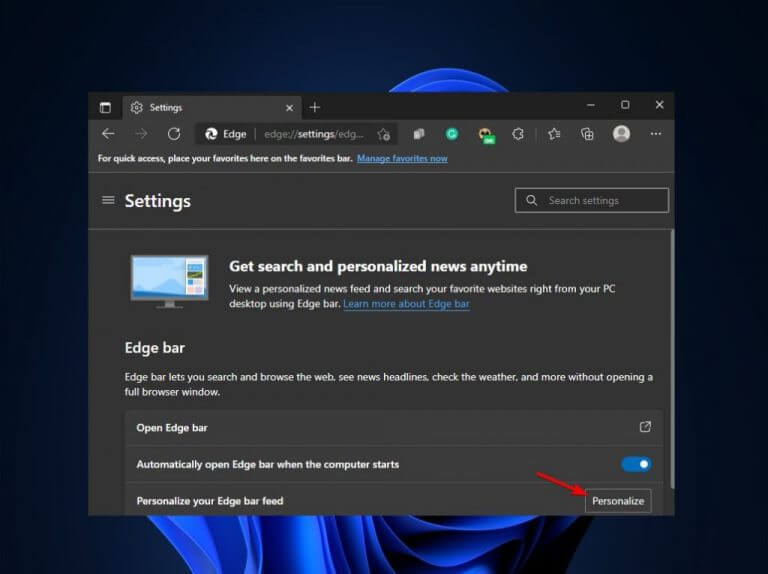768x574 pixels.
Task: Open the Grammarly extension icon
Action: click(452, 134)
